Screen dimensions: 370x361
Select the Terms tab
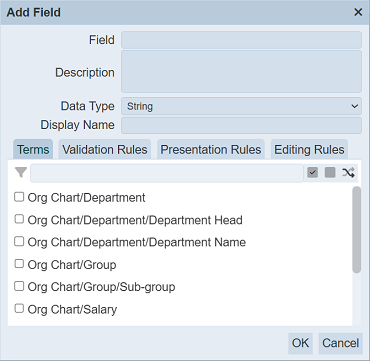tap(33, 150)
